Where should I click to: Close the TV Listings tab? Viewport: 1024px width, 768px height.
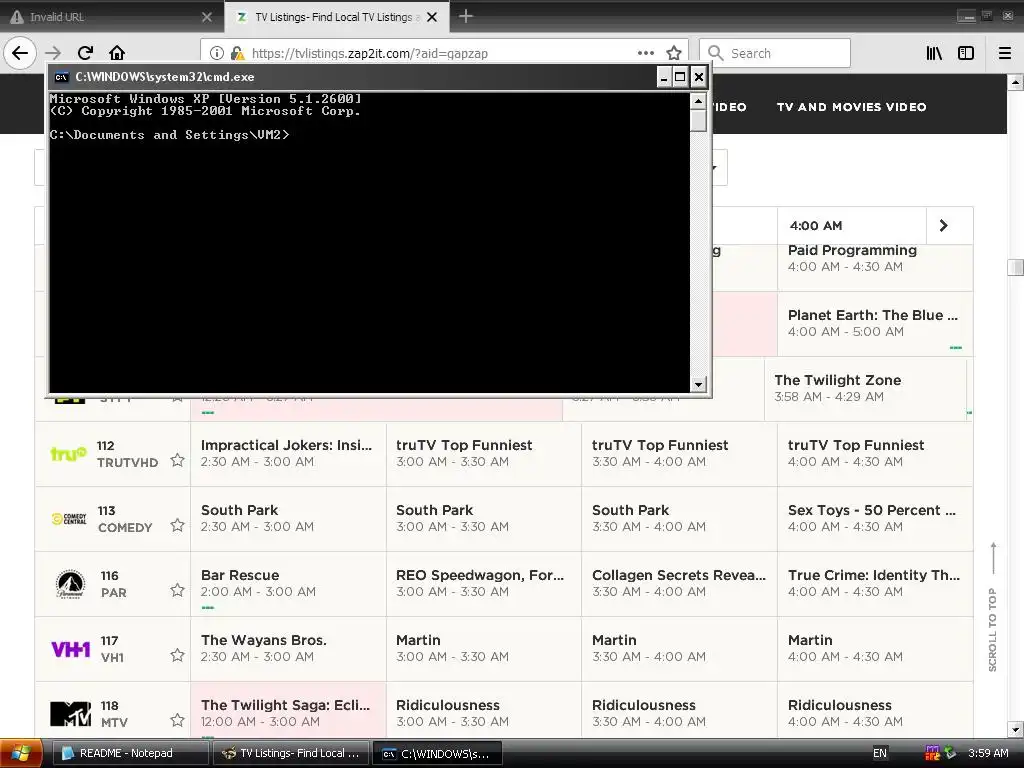coord(432,17)
